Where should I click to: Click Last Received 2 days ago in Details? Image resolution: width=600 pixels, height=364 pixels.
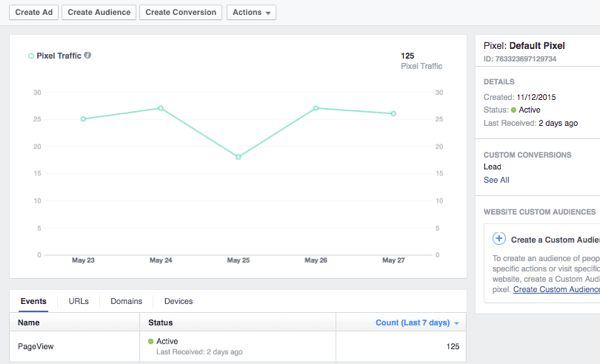531,123
